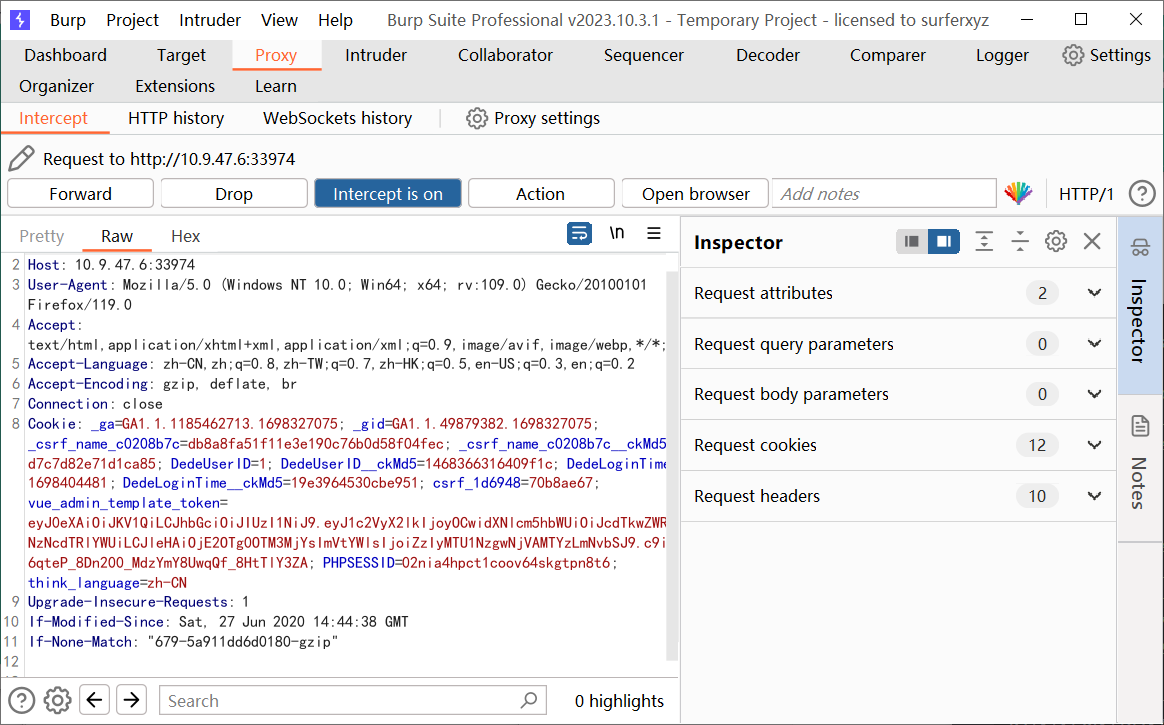Open the WebSockets history sub-tab
Image resolution: width=1164 pixels, height=725 pixels.
337,118
